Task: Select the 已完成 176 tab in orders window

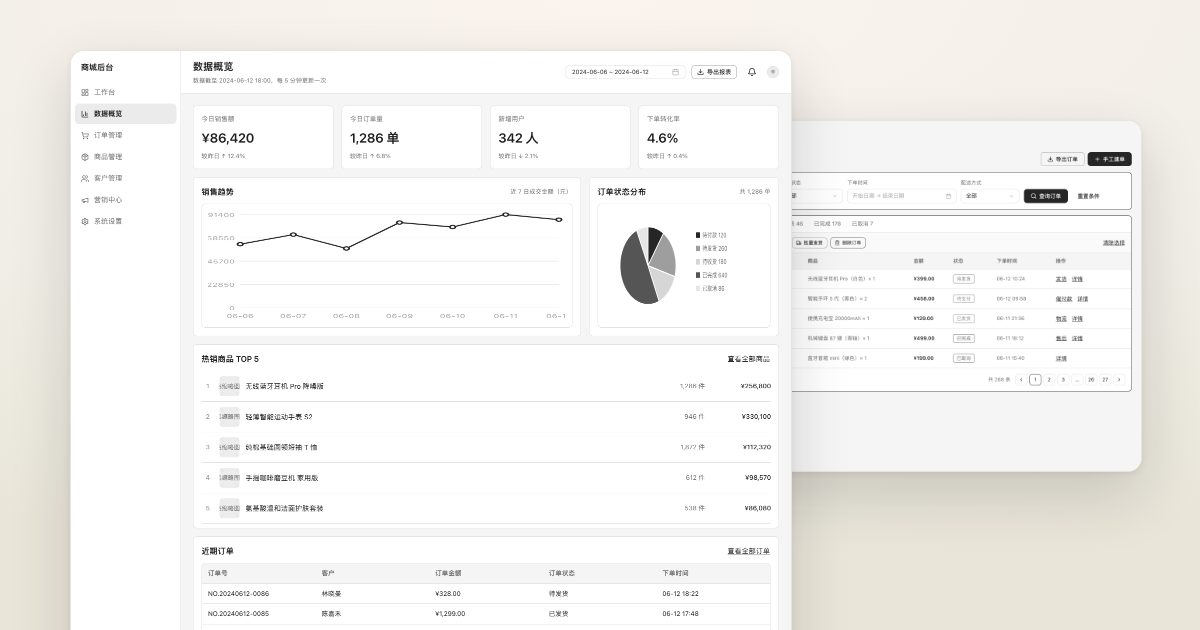Action: (x=828, y=224)
